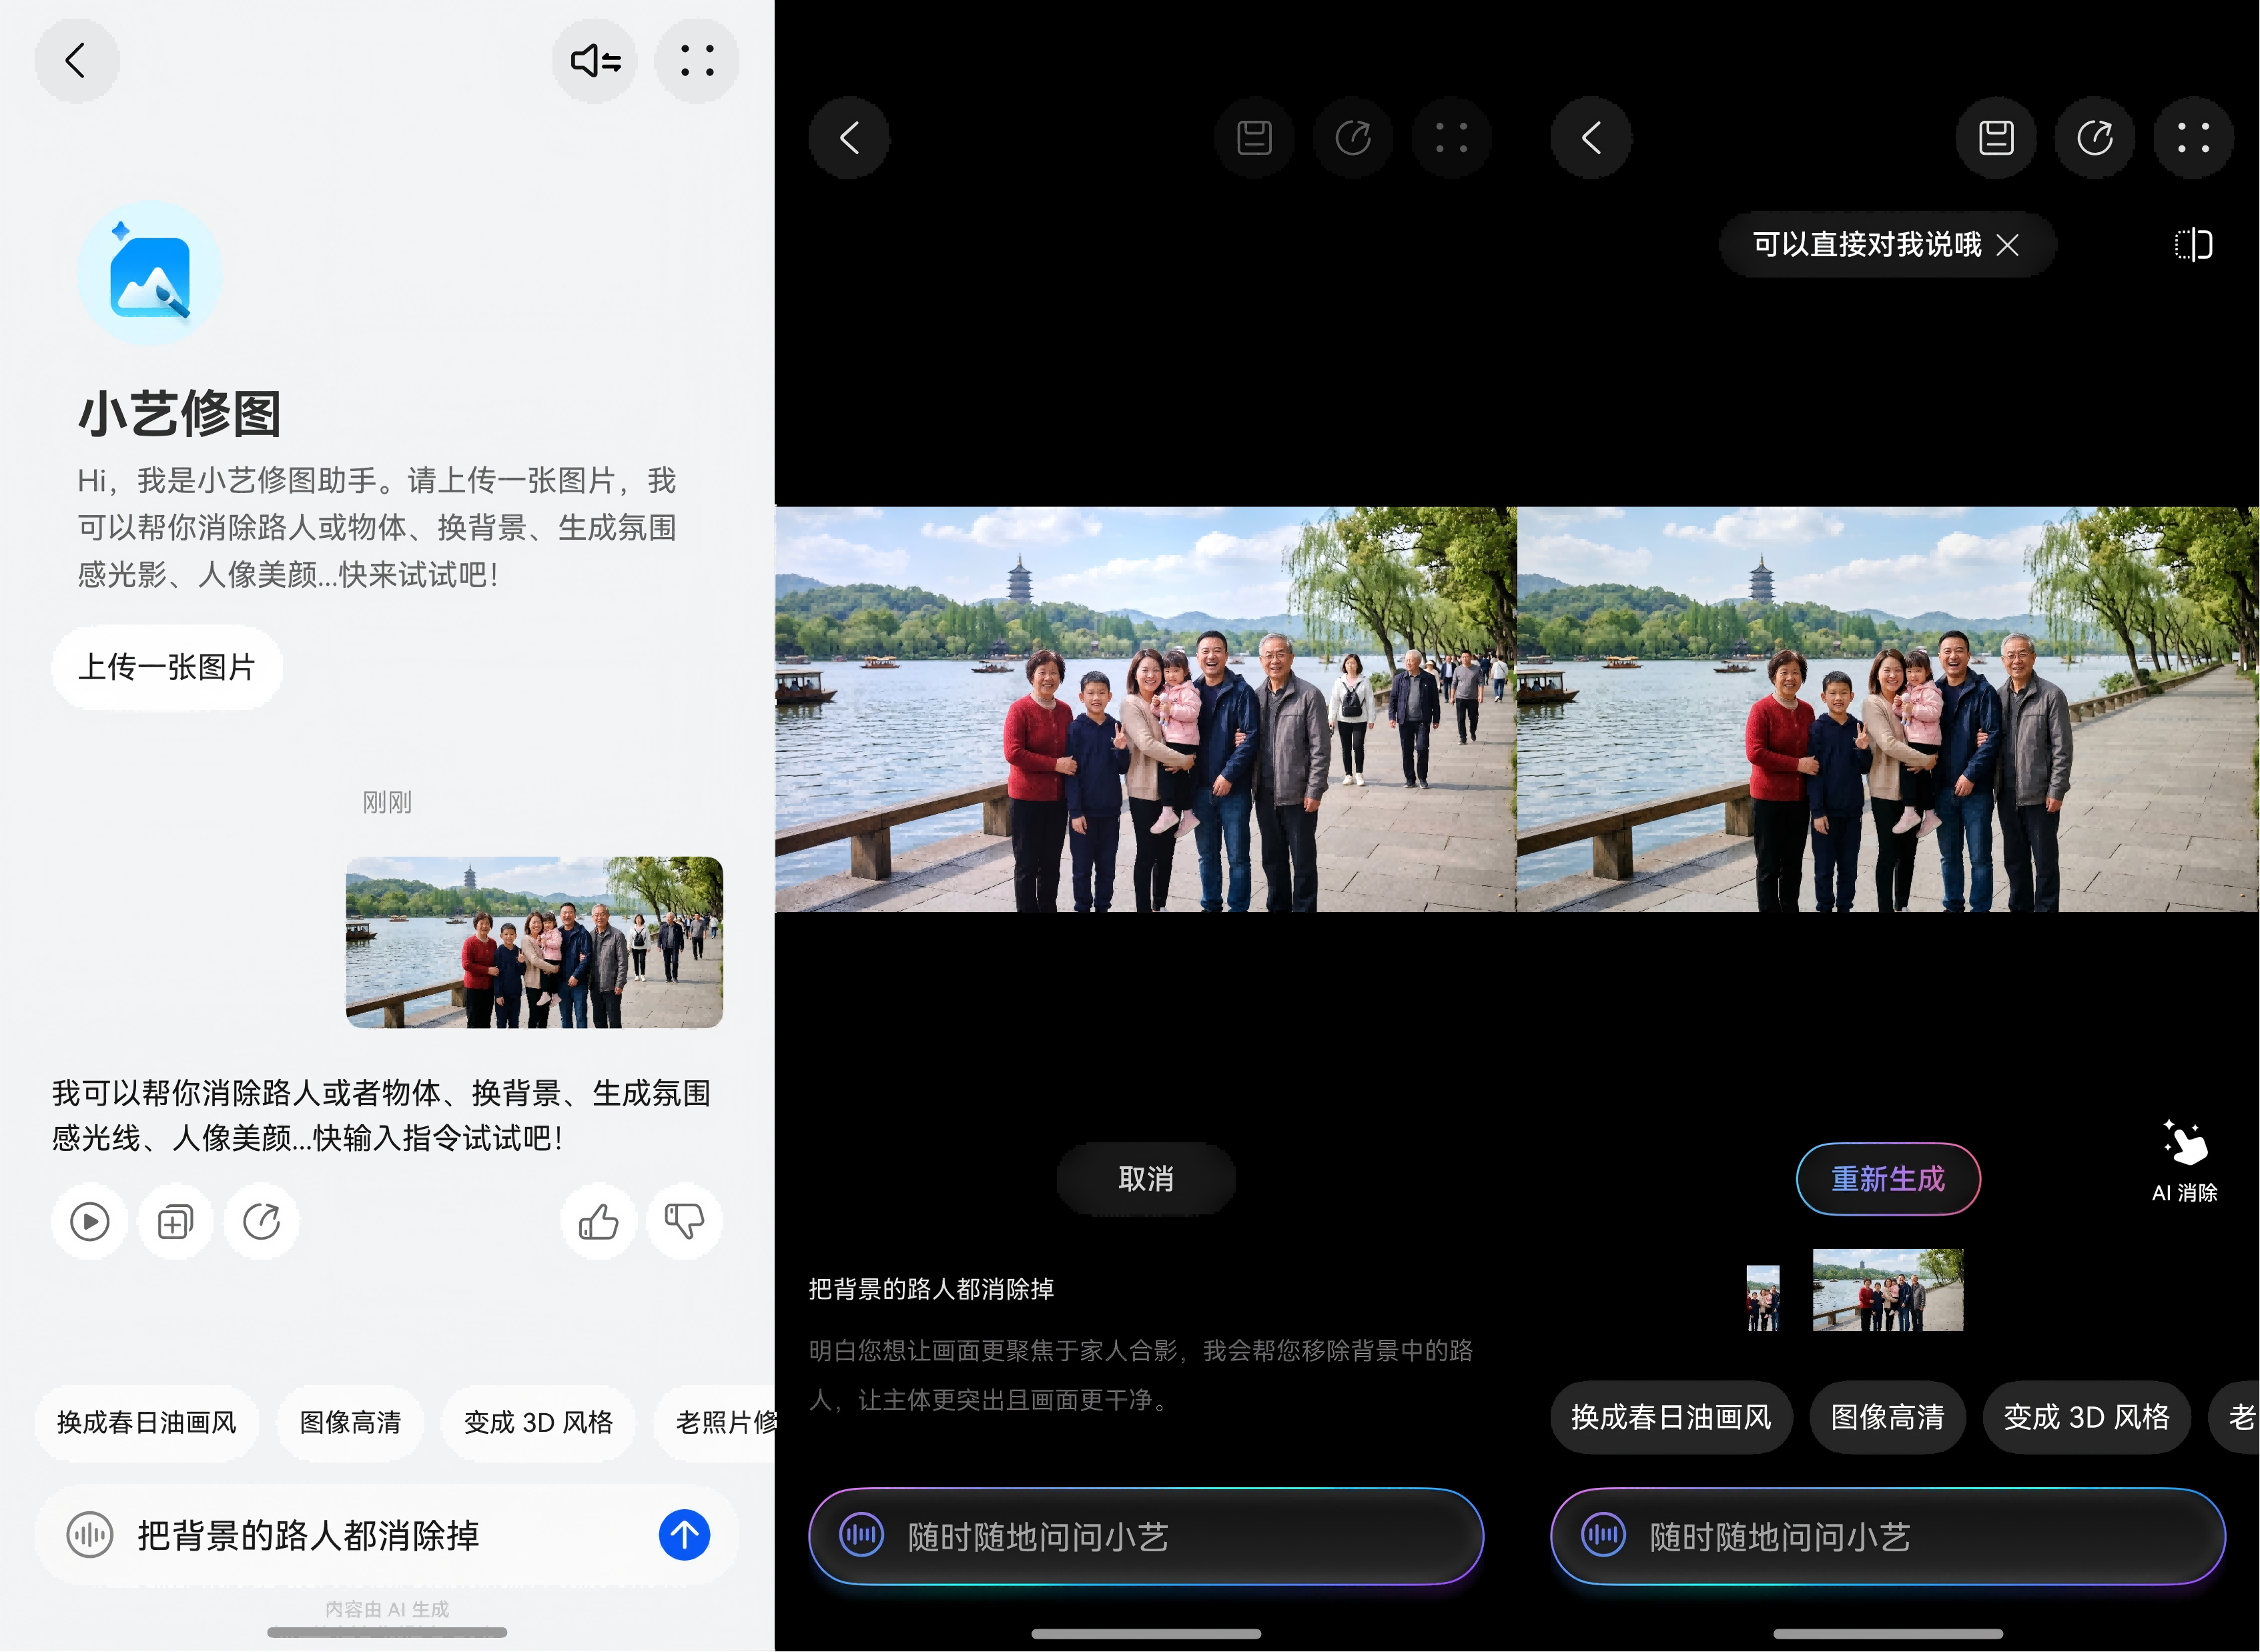
Task: Choose the 图像高清 quick action chip
Action: tap(349, 1422)
